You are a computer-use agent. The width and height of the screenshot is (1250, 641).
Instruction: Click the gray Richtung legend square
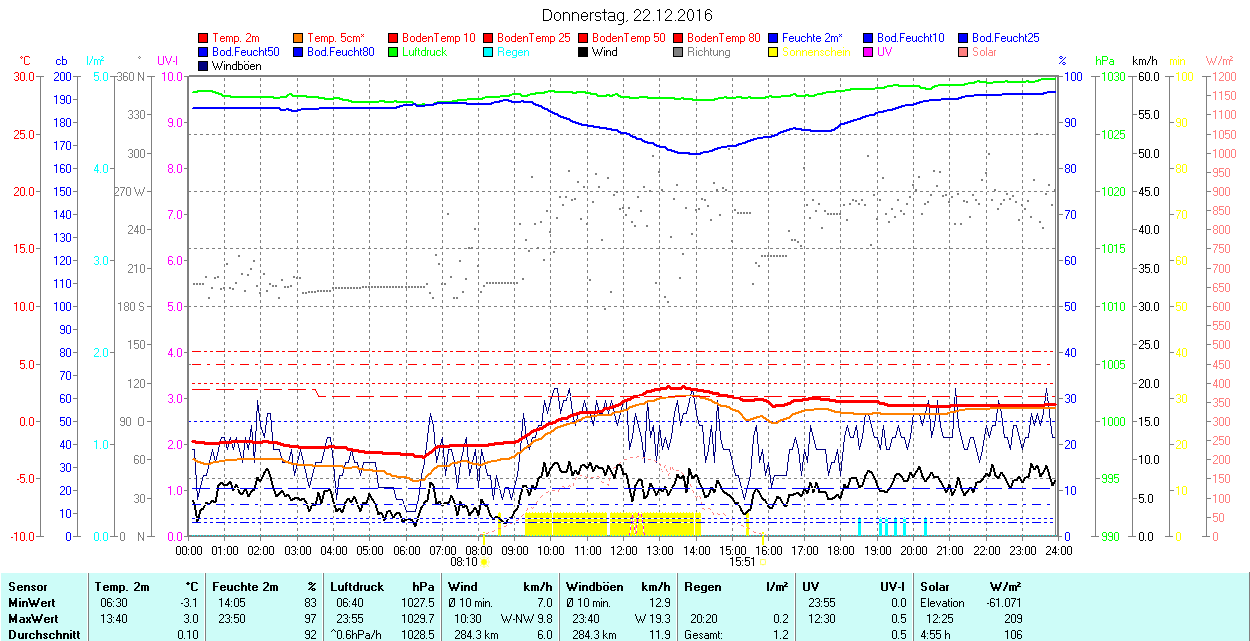pyautogui.click(x=679, y=52)
